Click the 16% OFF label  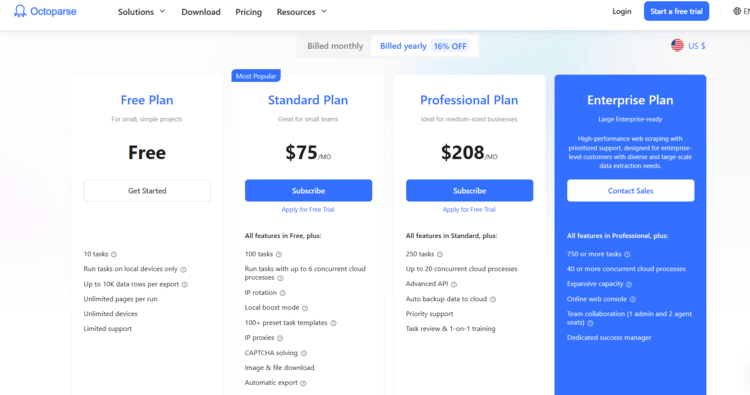click(x=450, y=46)
